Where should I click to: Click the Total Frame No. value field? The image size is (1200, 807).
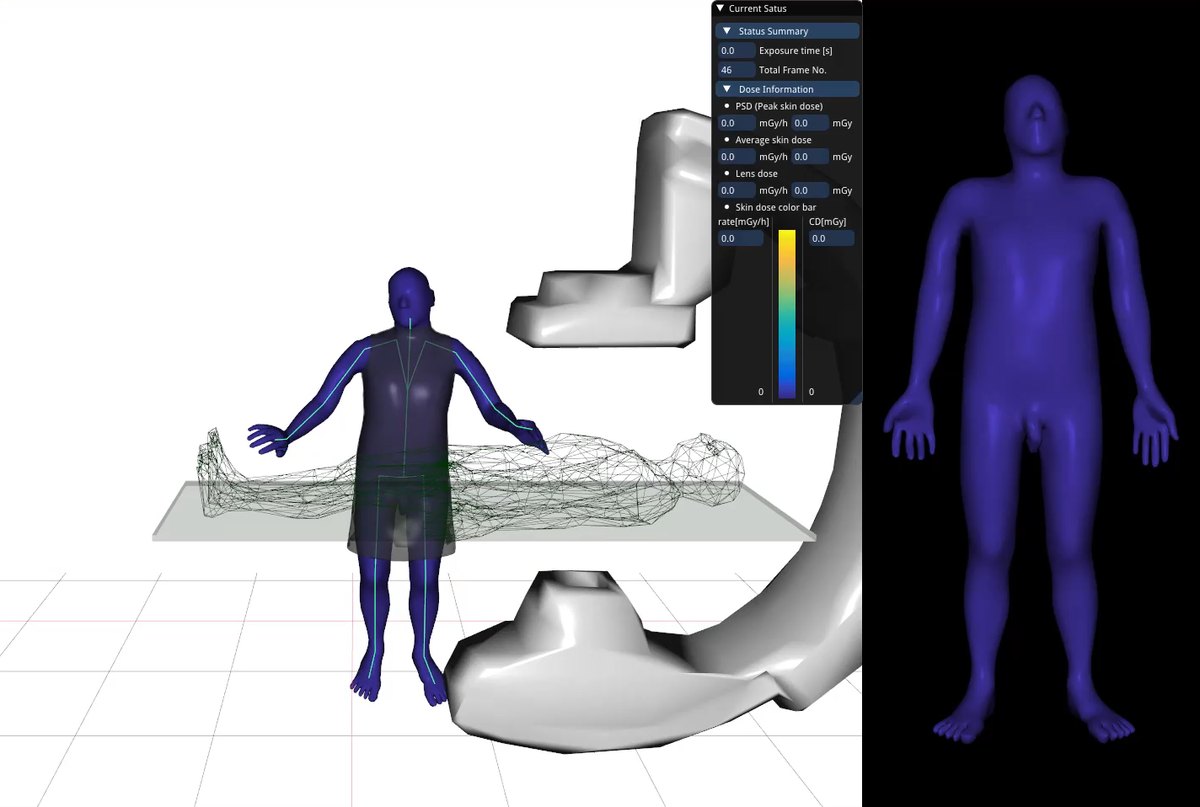737,70
